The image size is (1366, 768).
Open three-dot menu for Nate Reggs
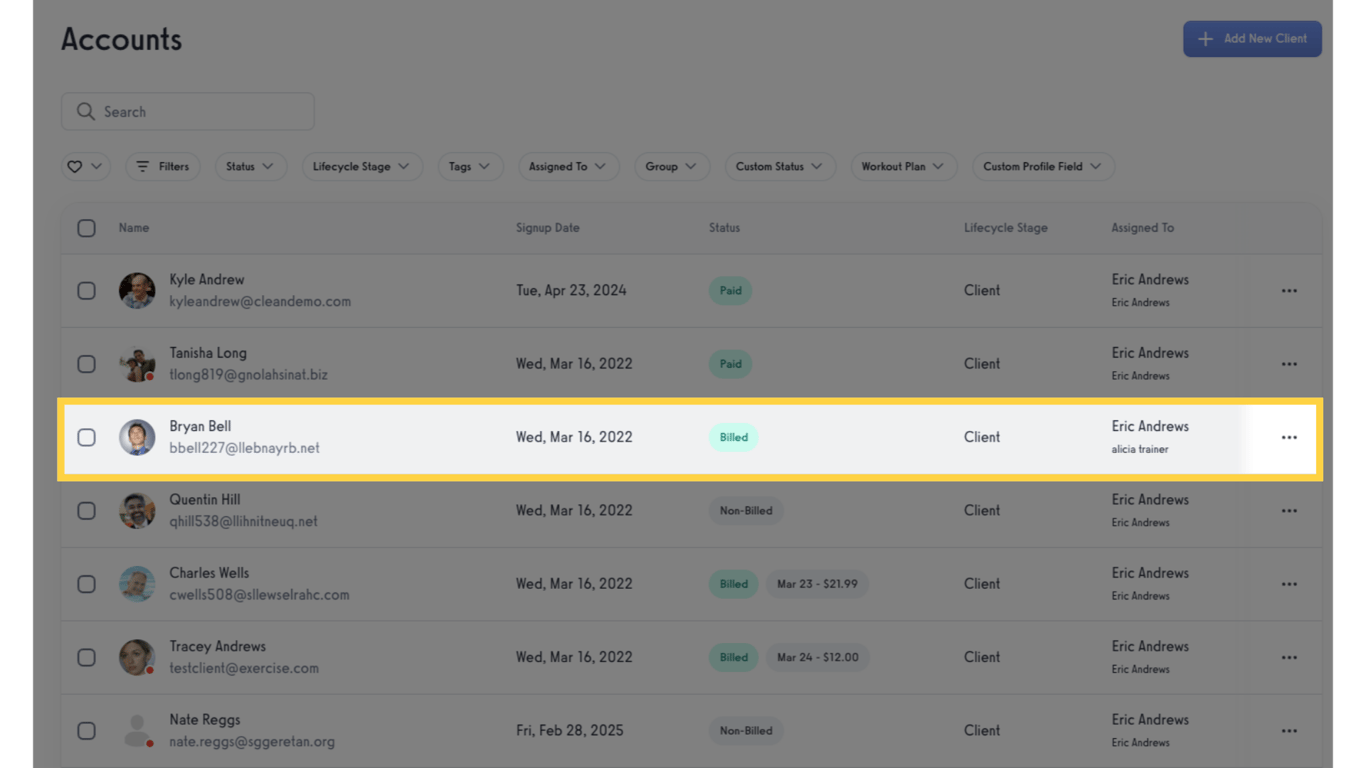(1289, 731)
